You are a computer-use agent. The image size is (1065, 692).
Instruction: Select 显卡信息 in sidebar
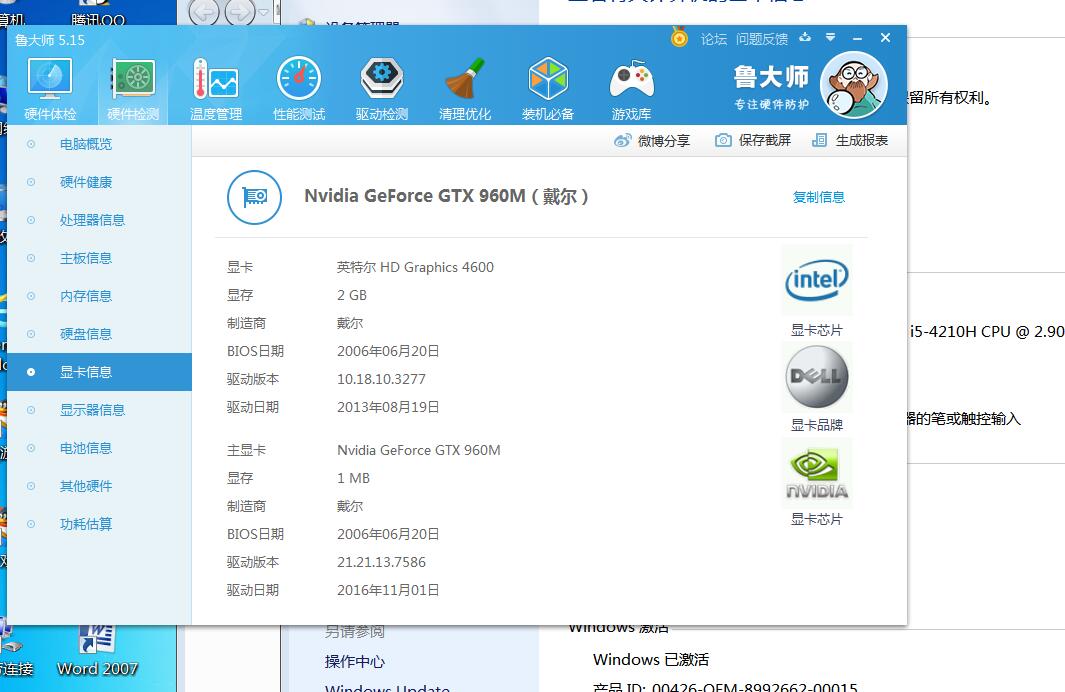tap(99, 372)
